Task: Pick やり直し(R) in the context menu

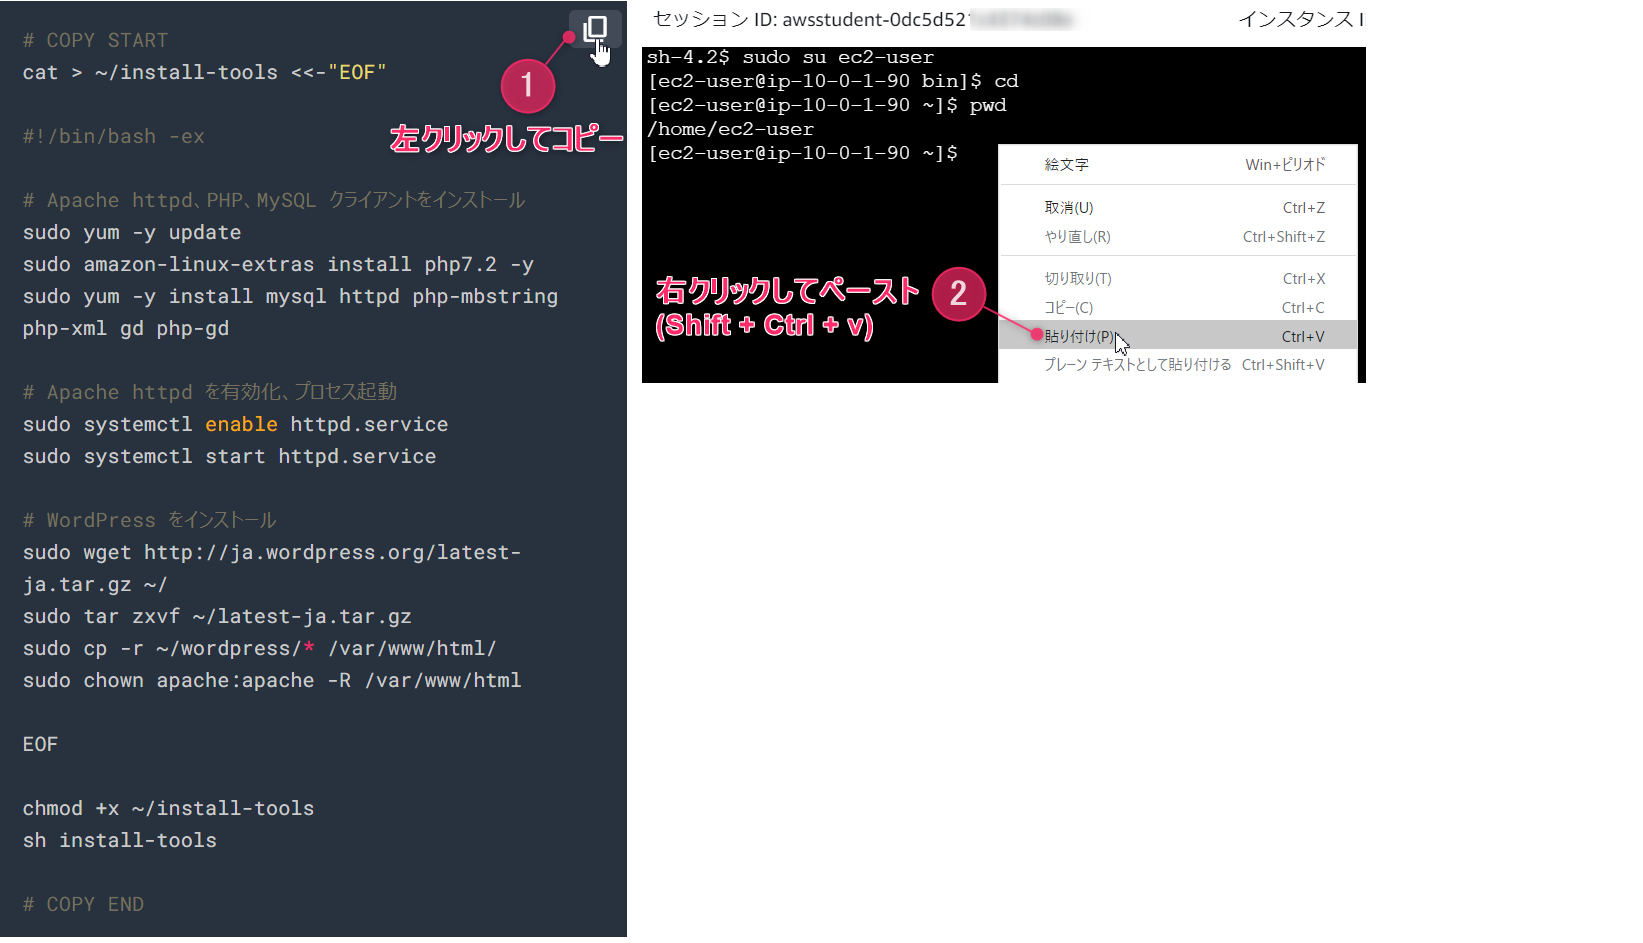Action: click(x=1077, y=237)
